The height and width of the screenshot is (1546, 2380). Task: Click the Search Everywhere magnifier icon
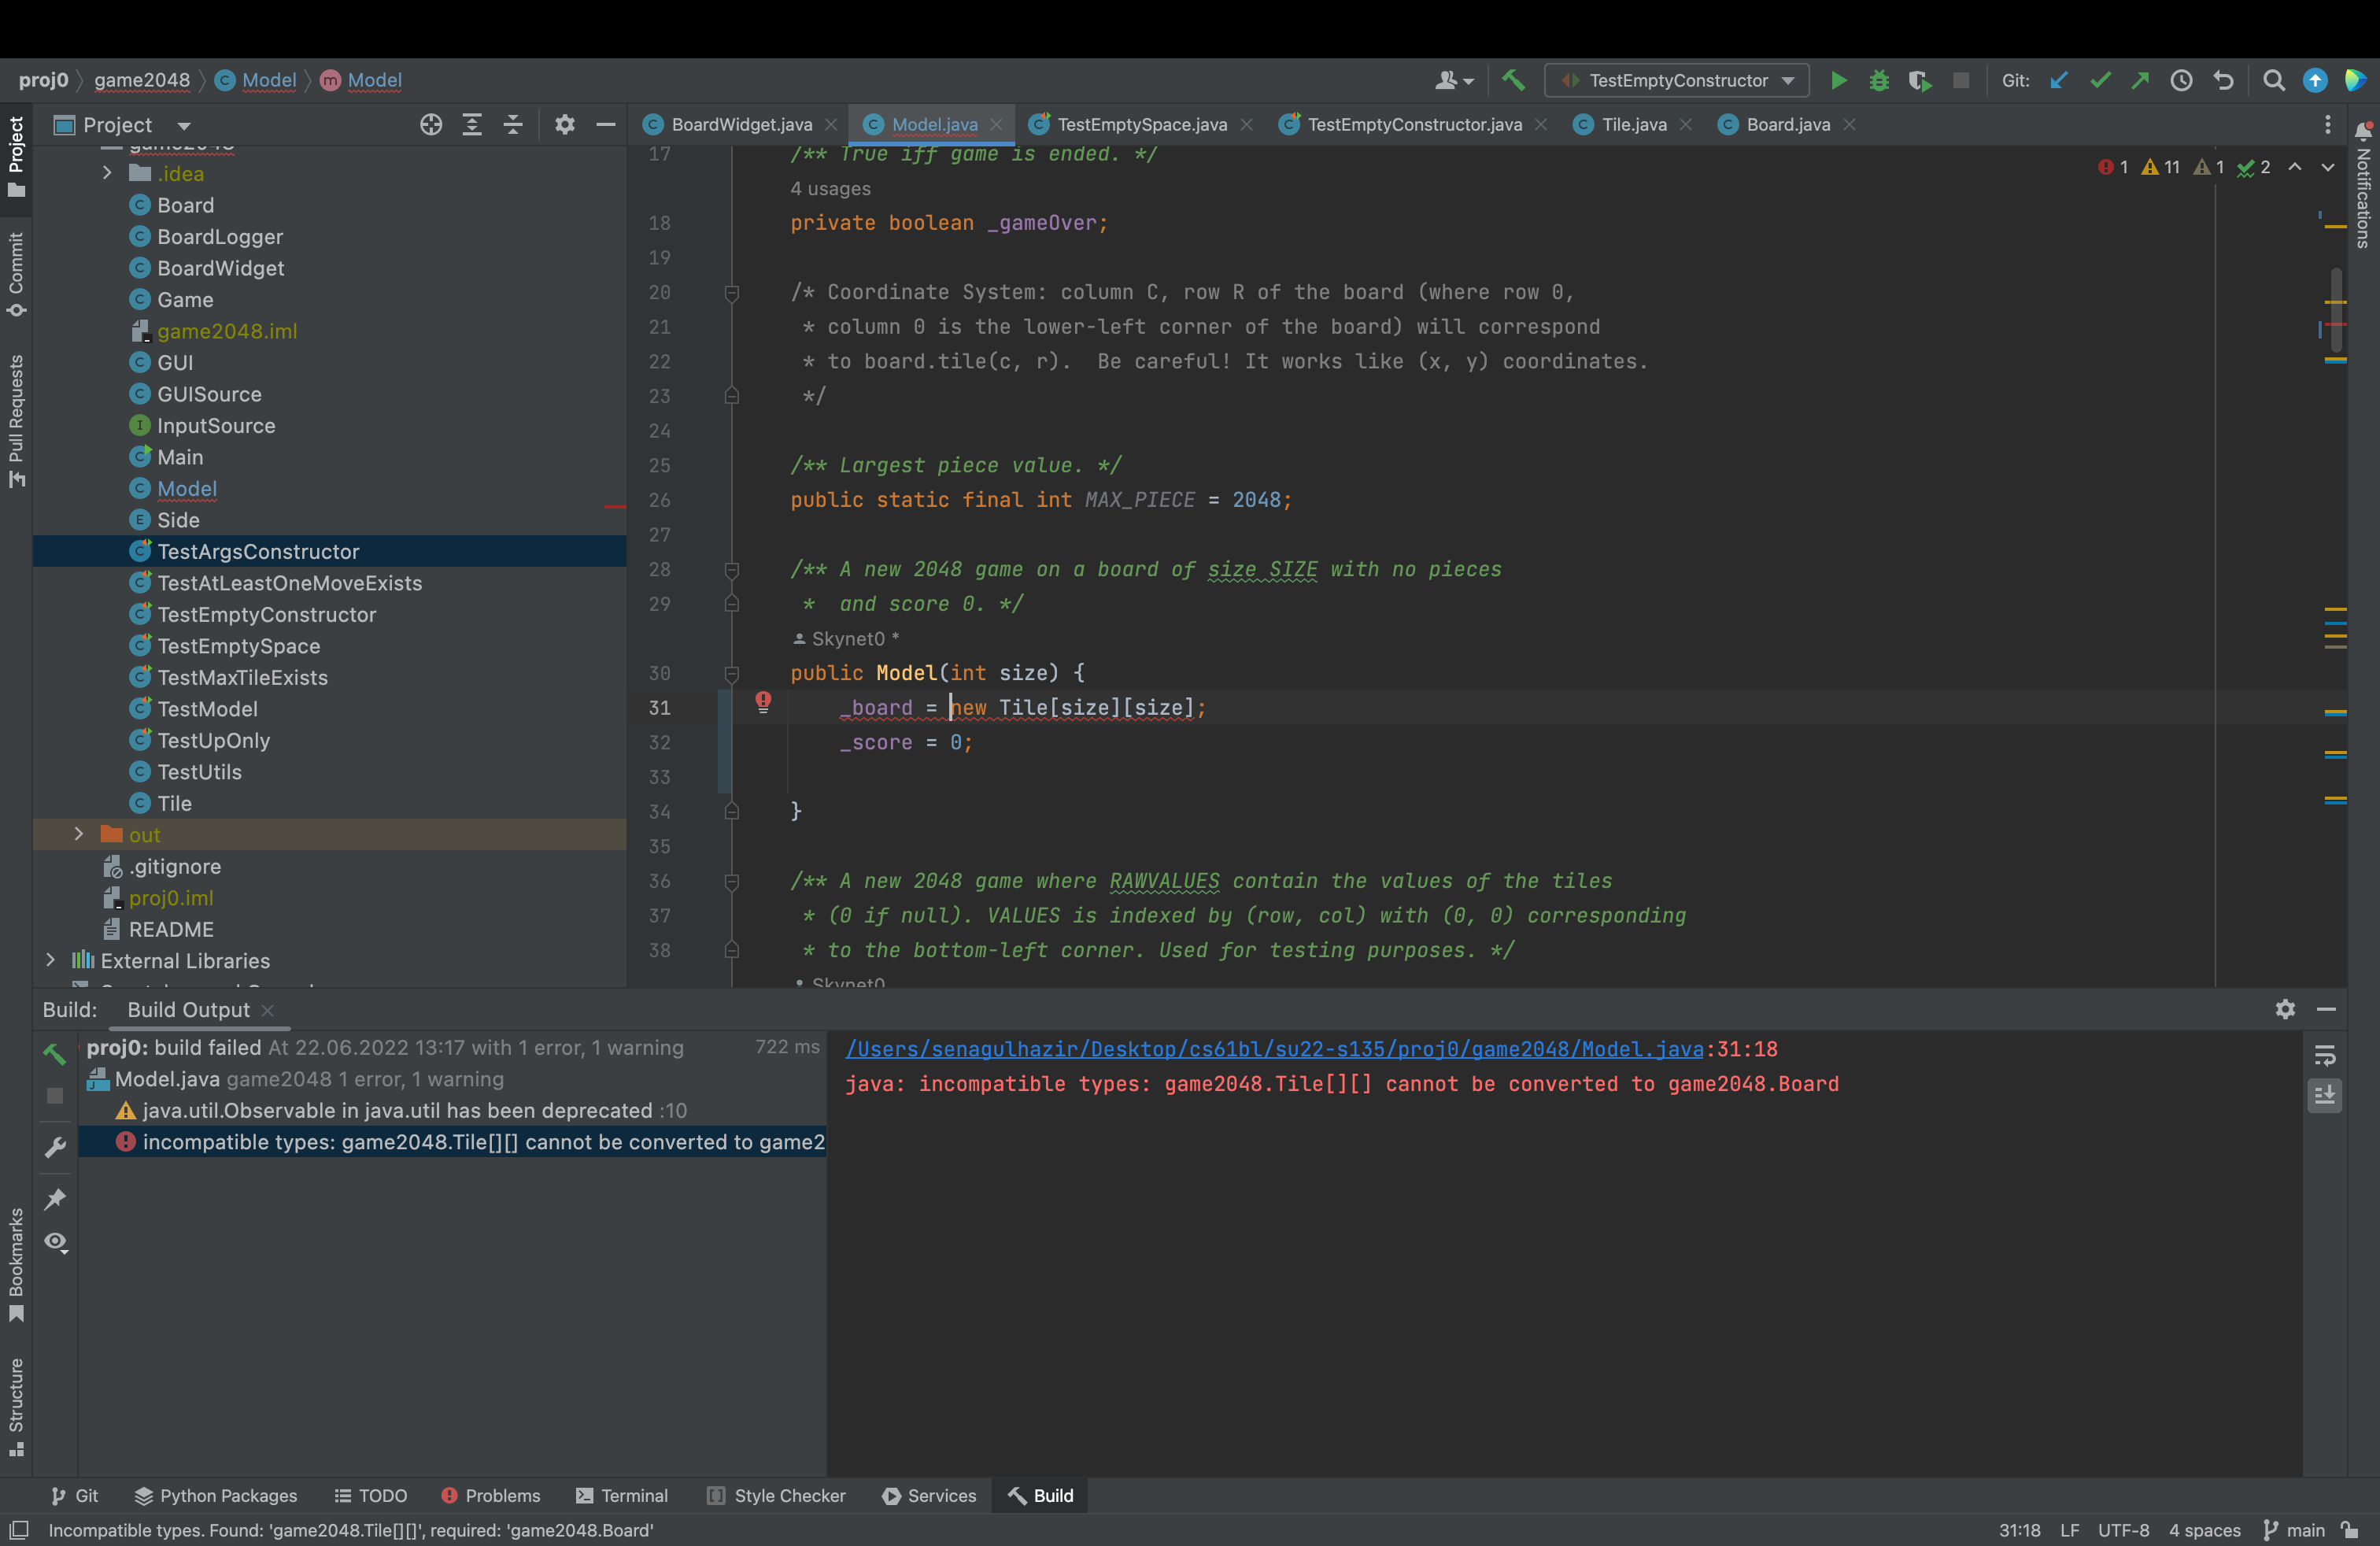coord(2273,80)
